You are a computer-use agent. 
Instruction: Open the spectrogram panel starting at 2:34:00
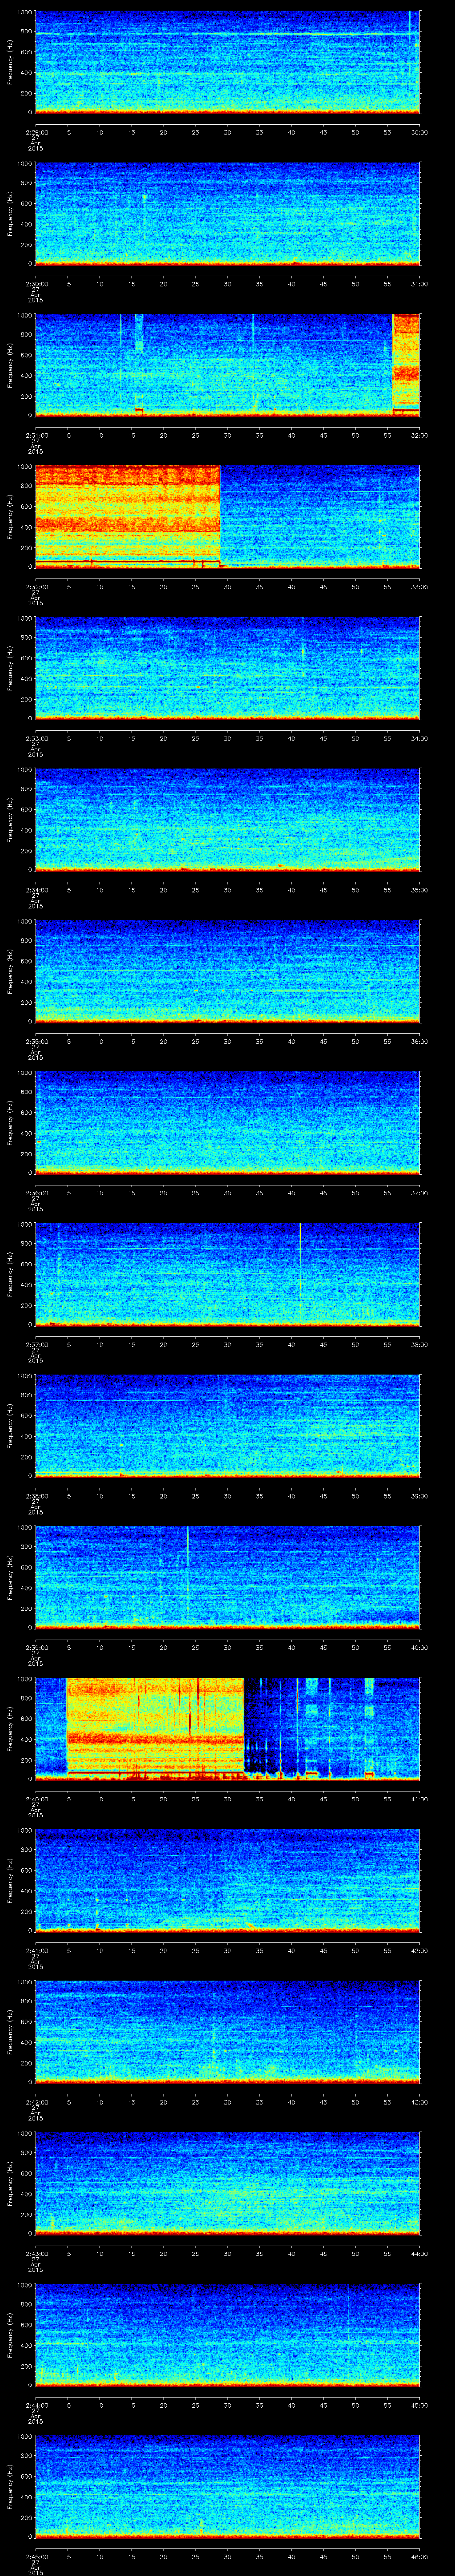(x=227, y=819)
